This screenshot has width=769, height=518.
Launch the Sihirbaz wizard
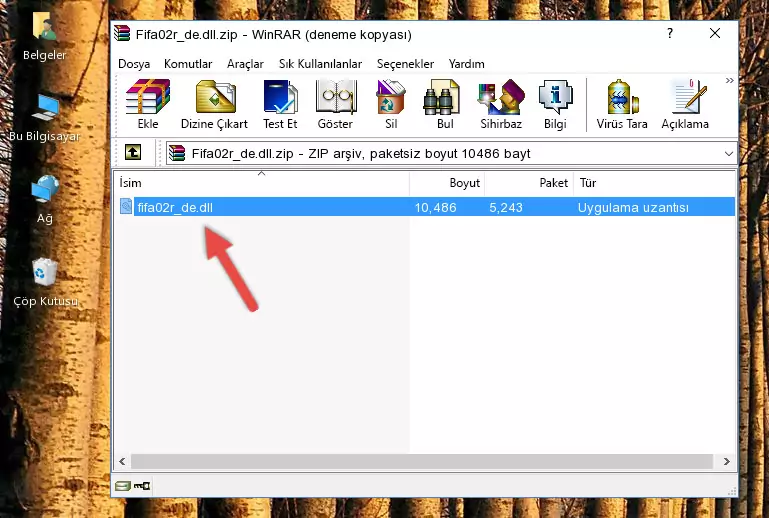[x=501, y=104]
